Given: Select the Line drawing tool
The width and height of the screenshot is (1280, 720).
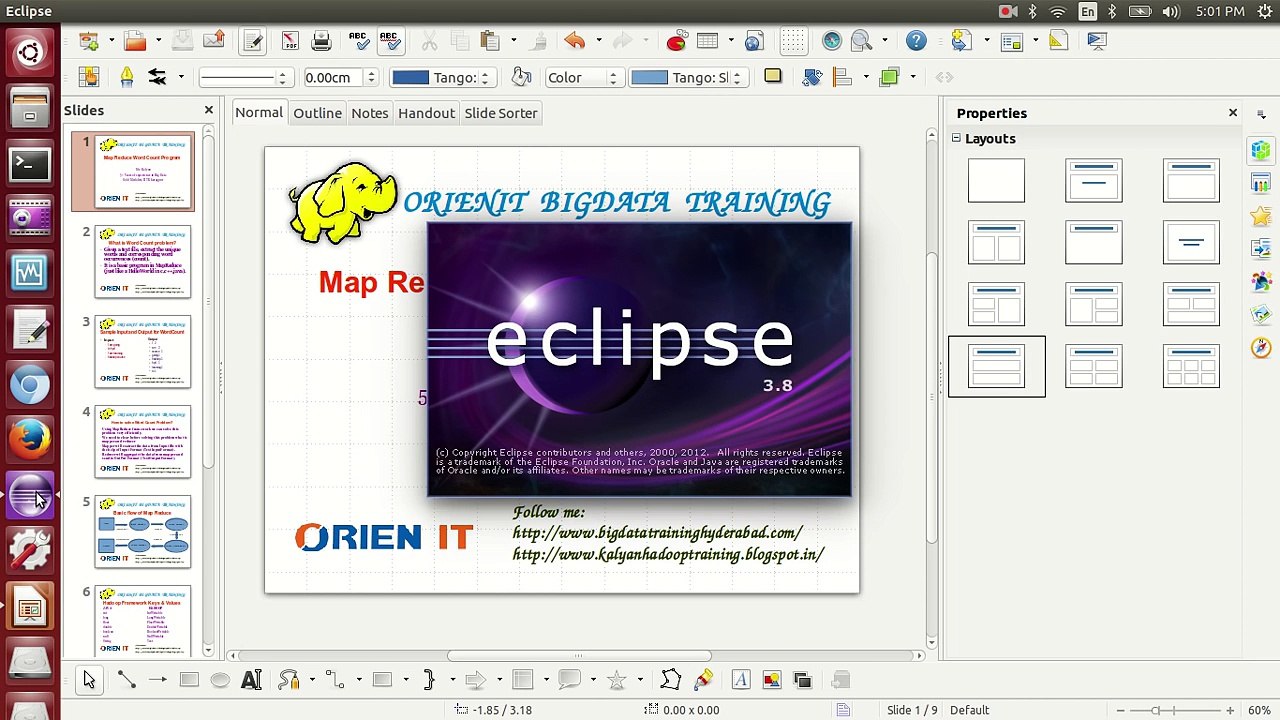Looking at the screenshot, I should 127,680.
